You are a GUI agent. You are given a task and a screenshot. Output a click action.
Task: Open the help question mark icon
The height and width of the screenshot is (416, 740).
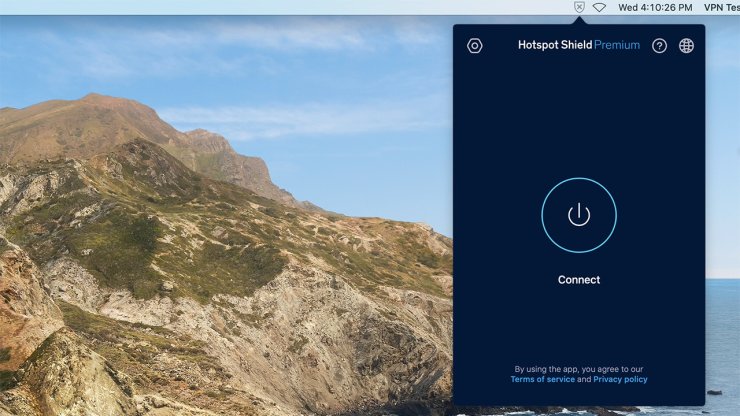coord(659,46)
